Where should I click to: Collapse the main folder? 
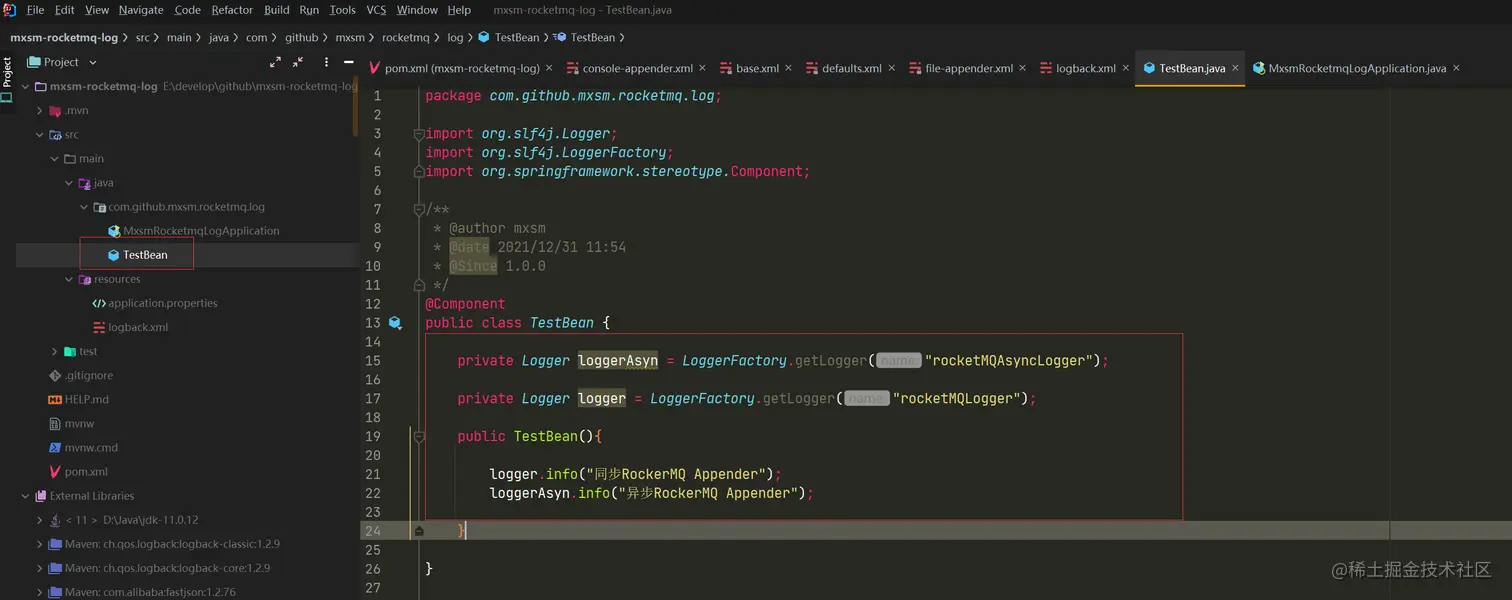tap(55, 159)
